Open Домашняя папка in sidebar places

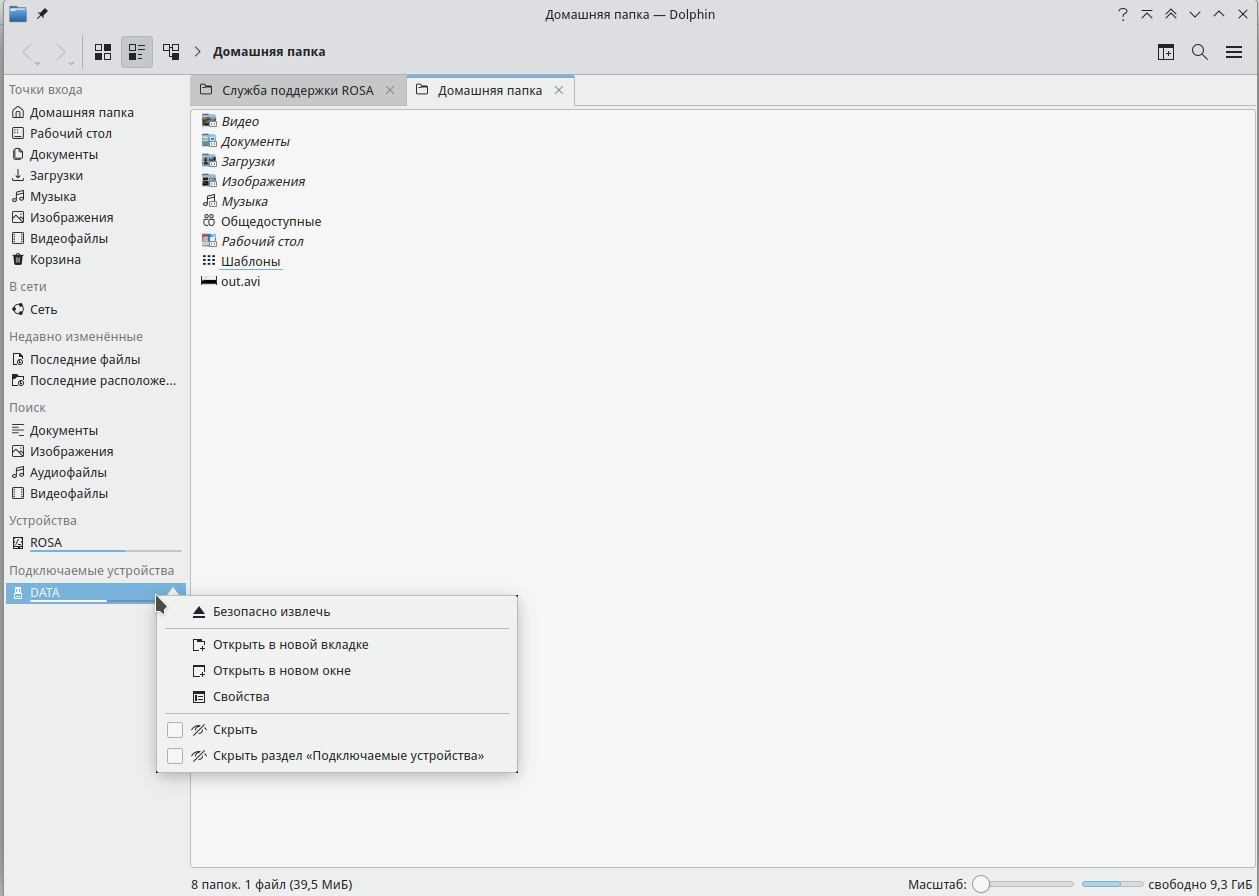tap(96, 112)
